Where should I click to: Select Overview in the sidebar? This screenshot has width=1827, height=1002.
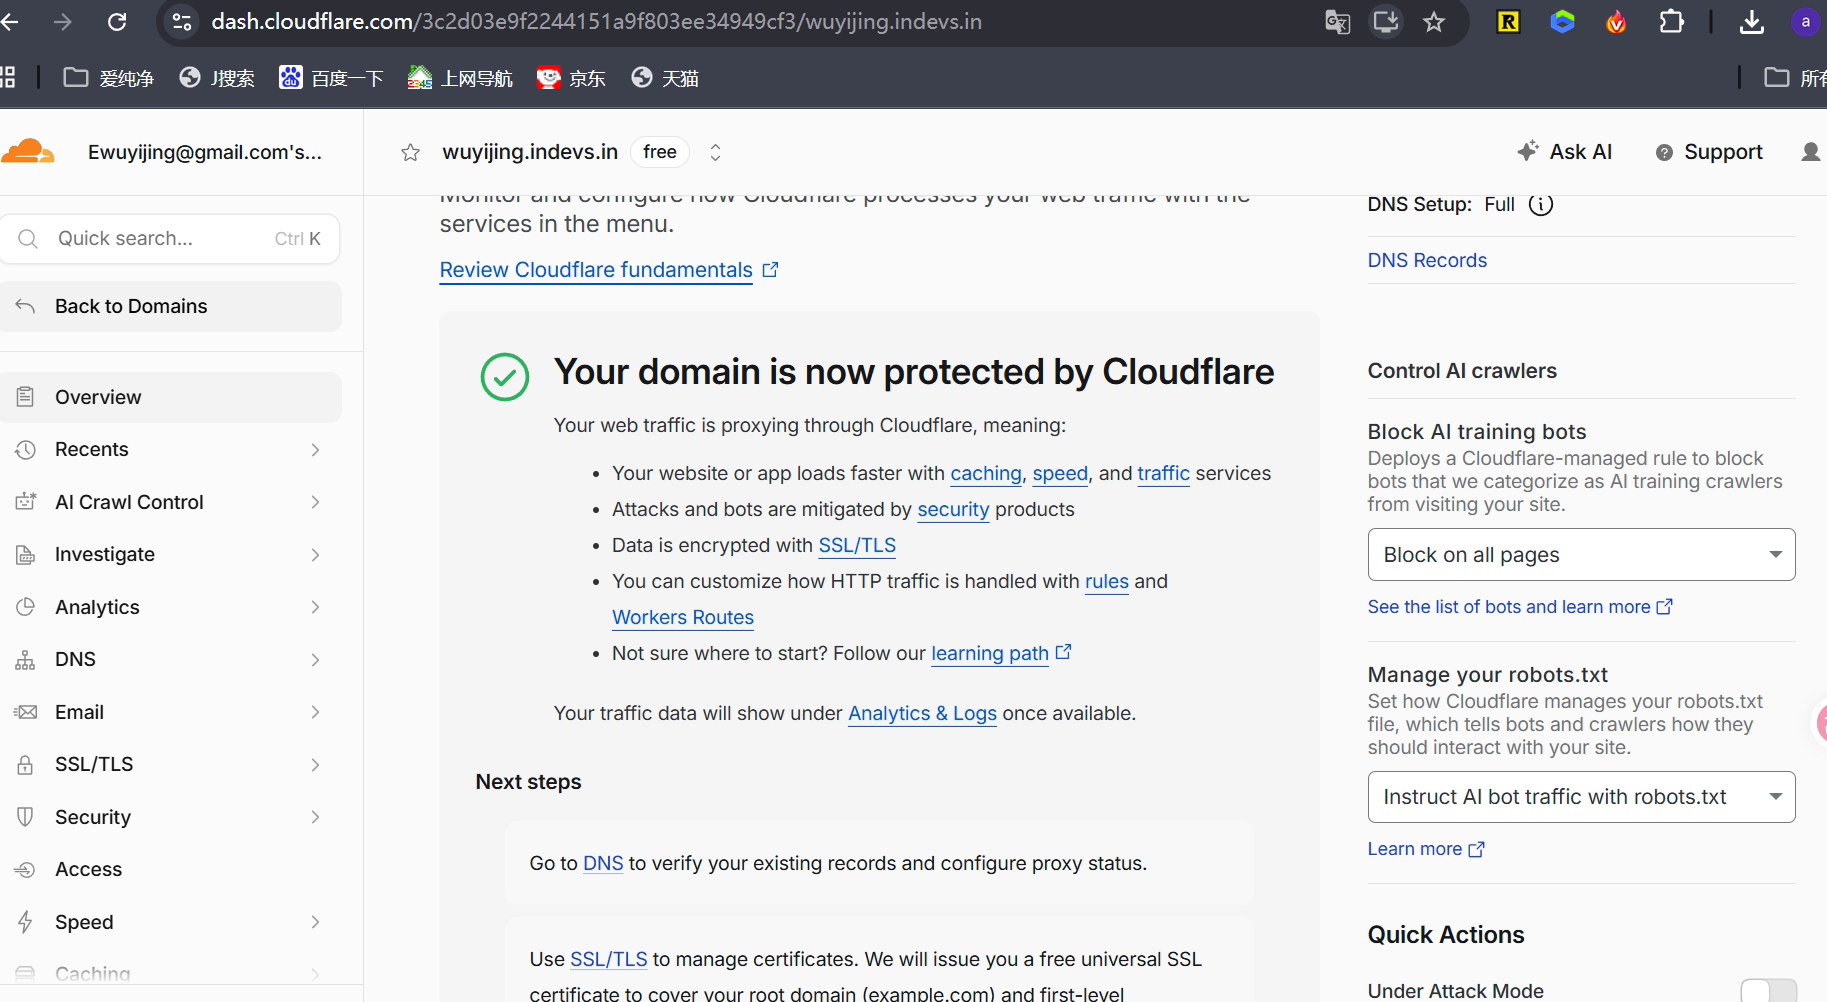pos(171,397)
